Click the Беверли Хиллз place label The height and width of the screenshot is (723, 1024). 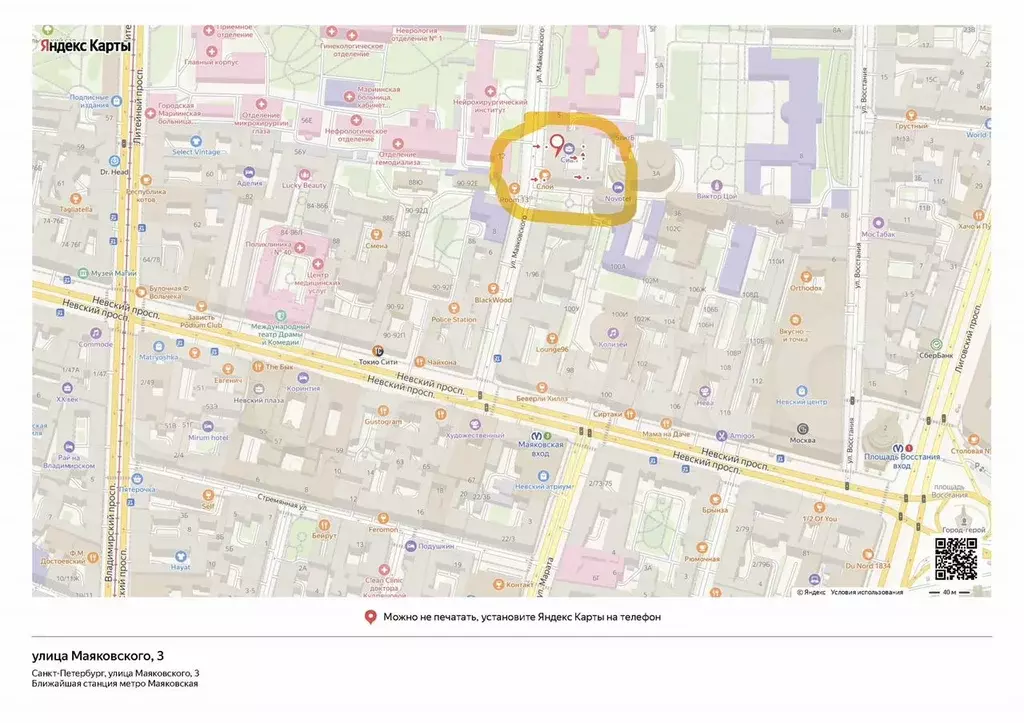(542, 398)
